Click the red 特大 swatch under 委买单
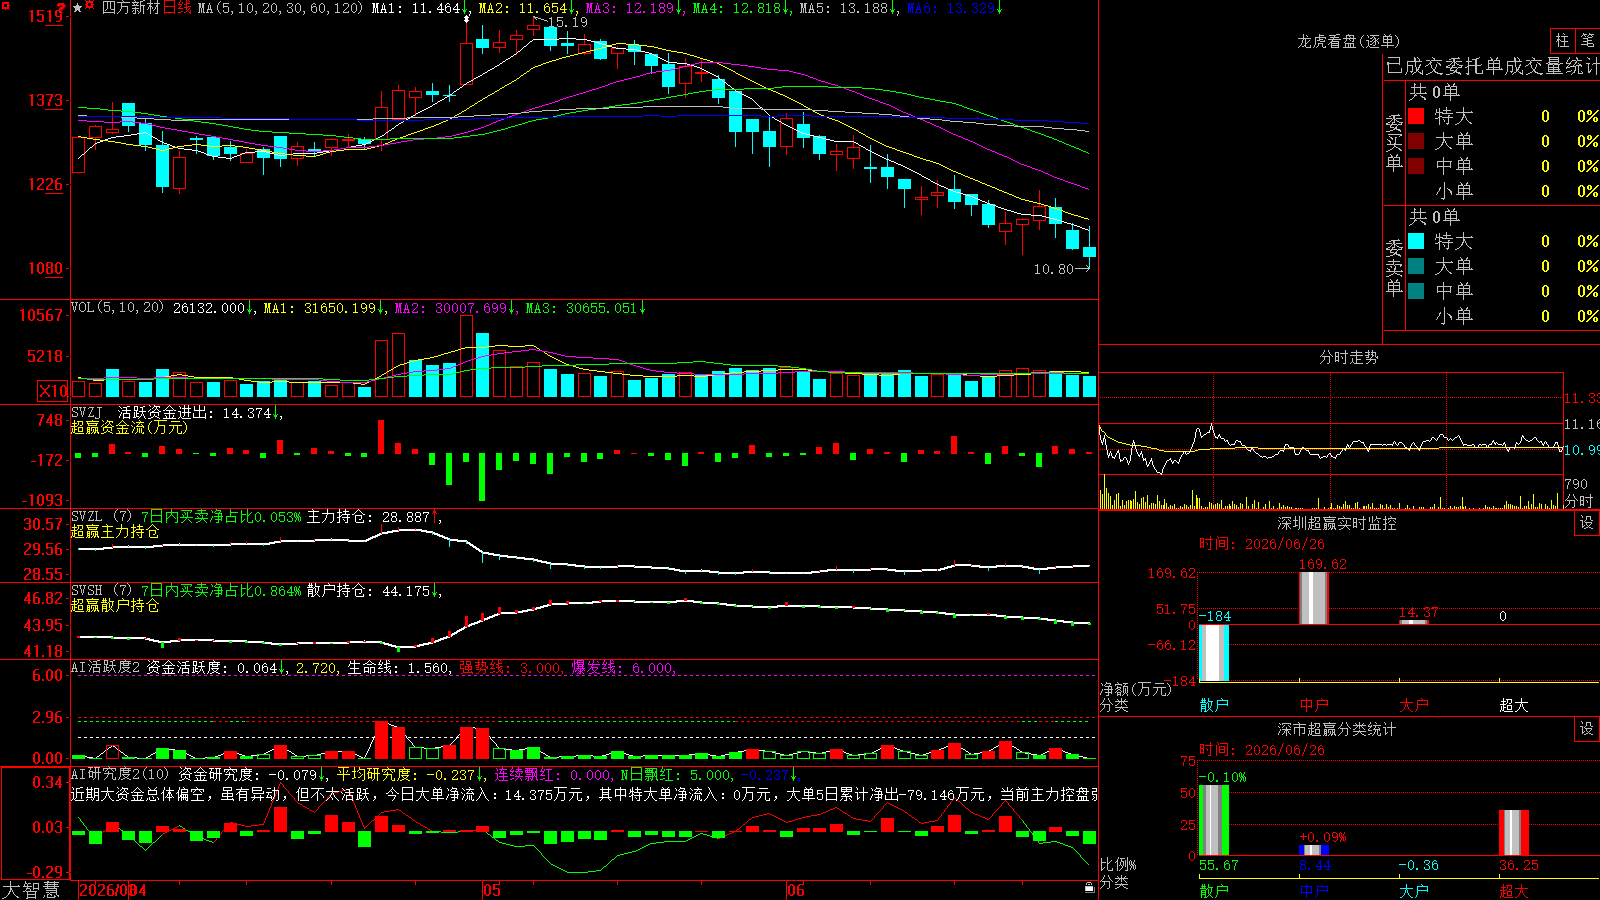Viewport: 1600px width, 900px height. pos(1416,116)
